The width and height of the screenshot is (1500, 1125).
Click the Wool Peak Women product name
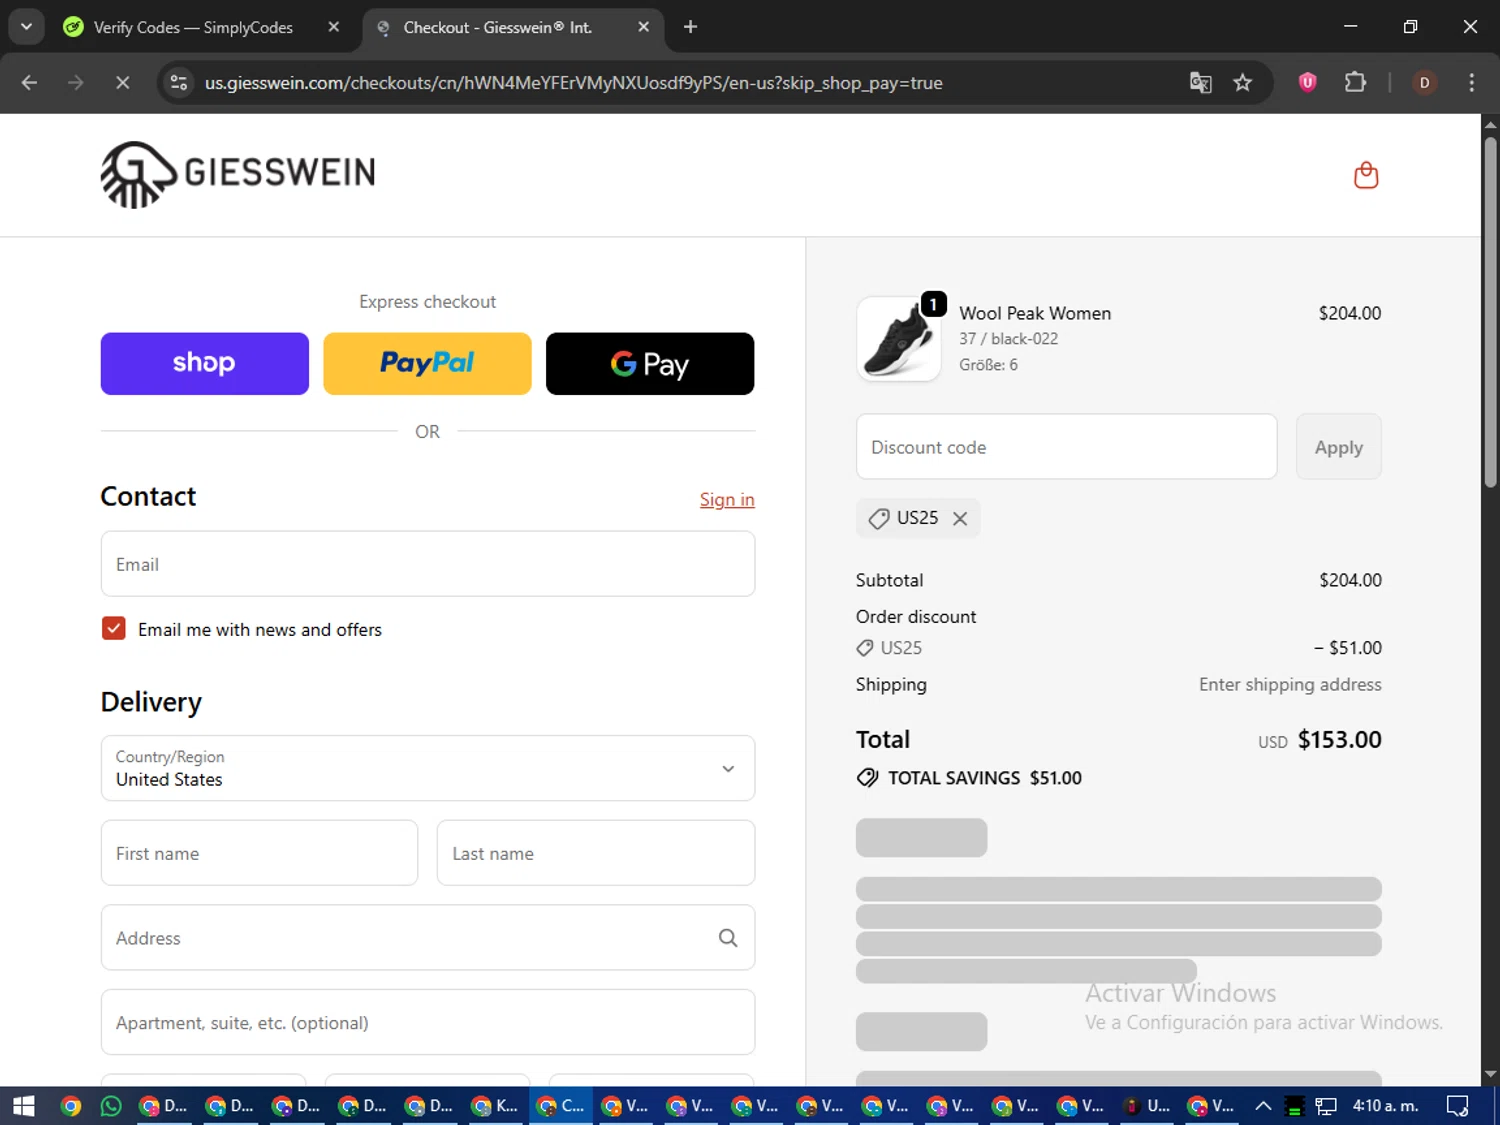click(x=1035, y=313)
